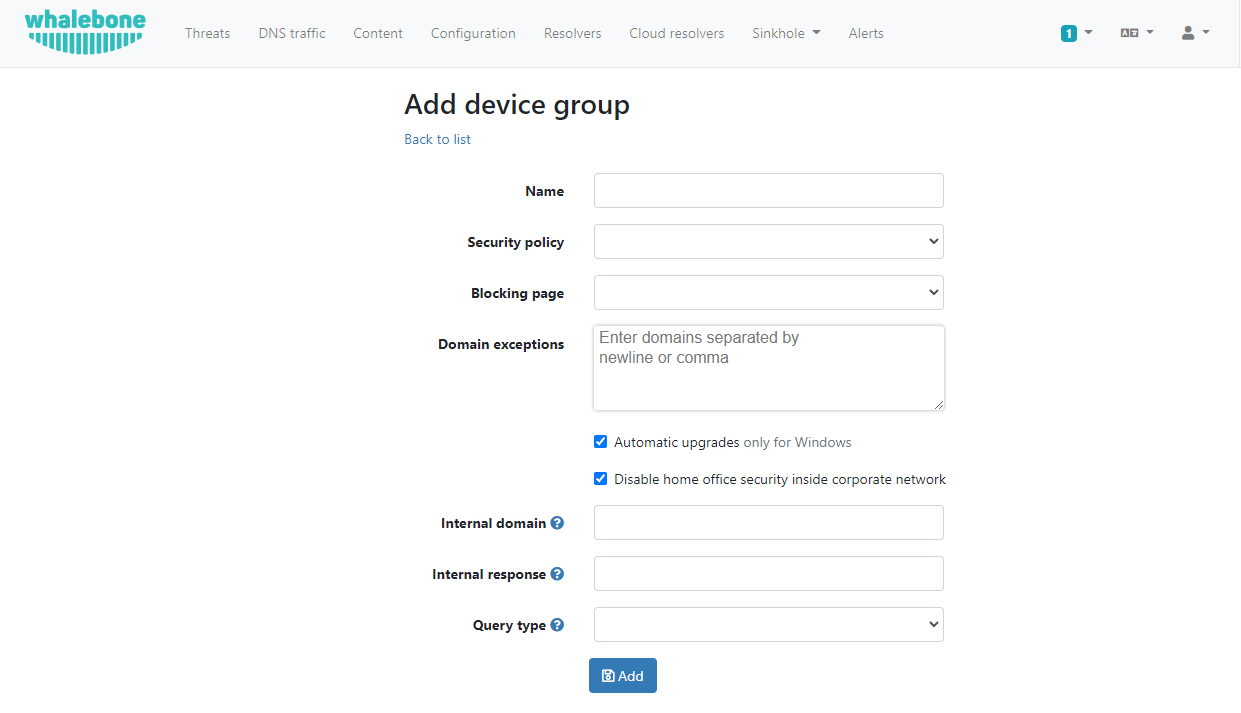Expand the Query type dropdown
This screenshot has width=1241, height=713.
(x=769, y=625)
